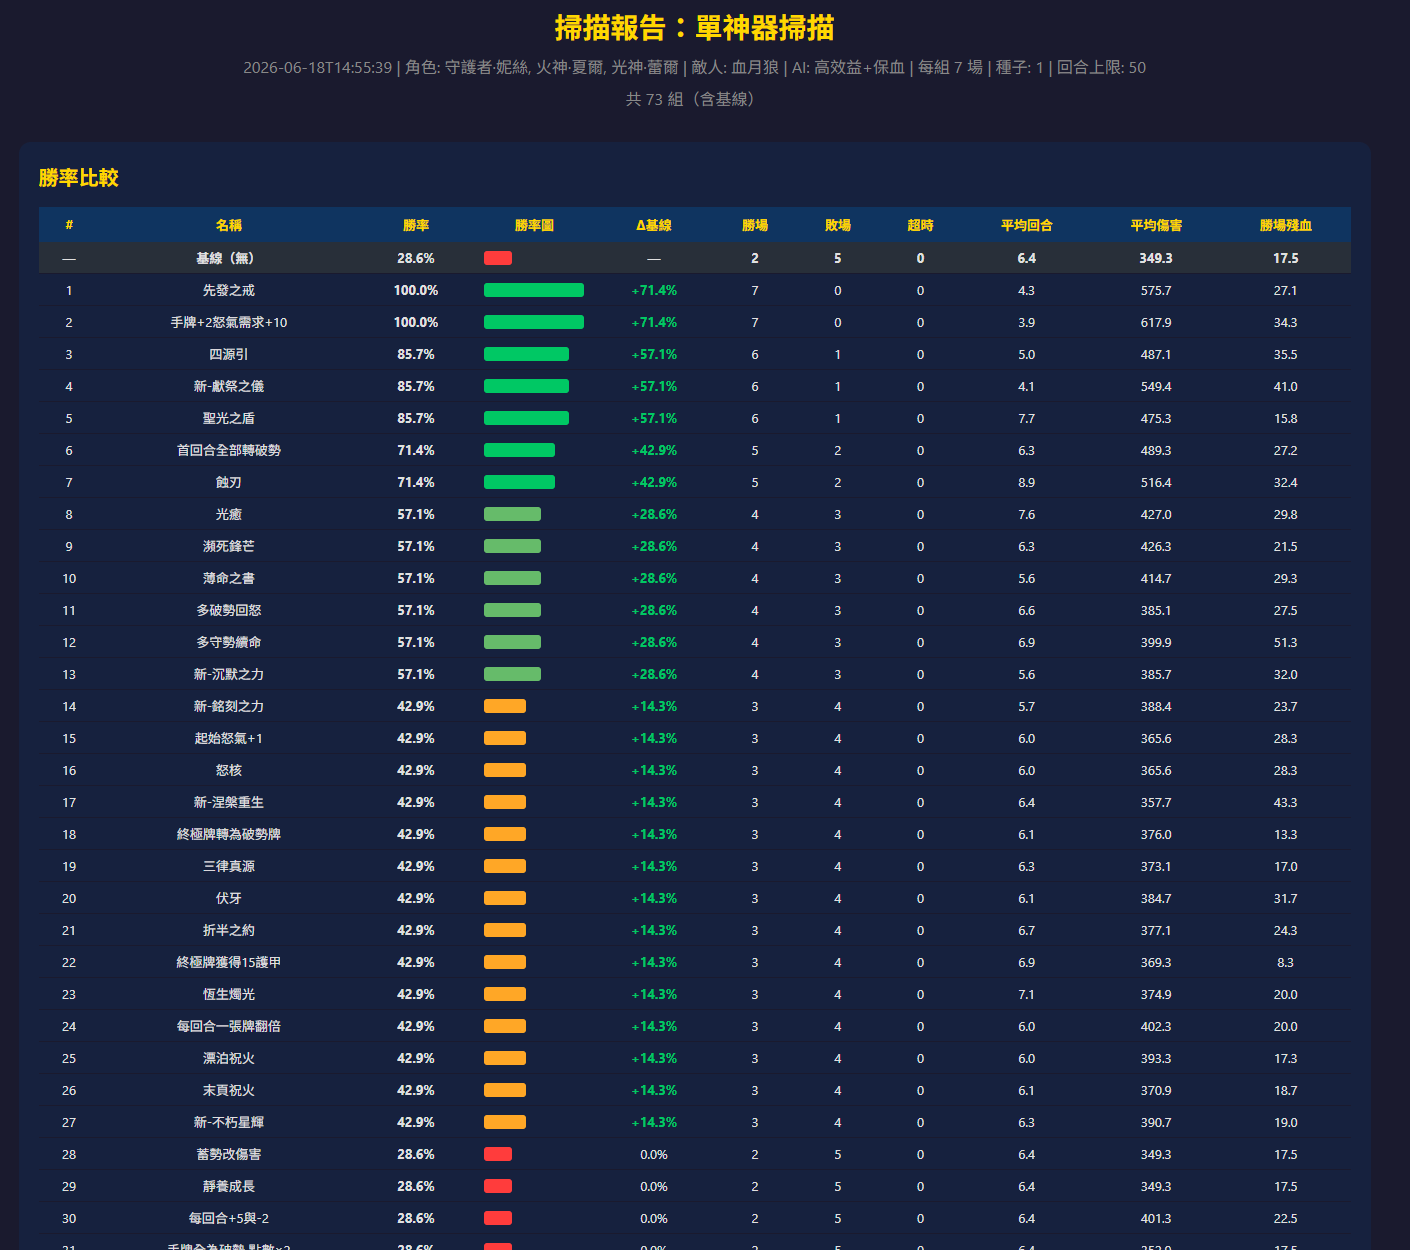Click the 新-沉默之力 entry

click(x=229, y=674)
